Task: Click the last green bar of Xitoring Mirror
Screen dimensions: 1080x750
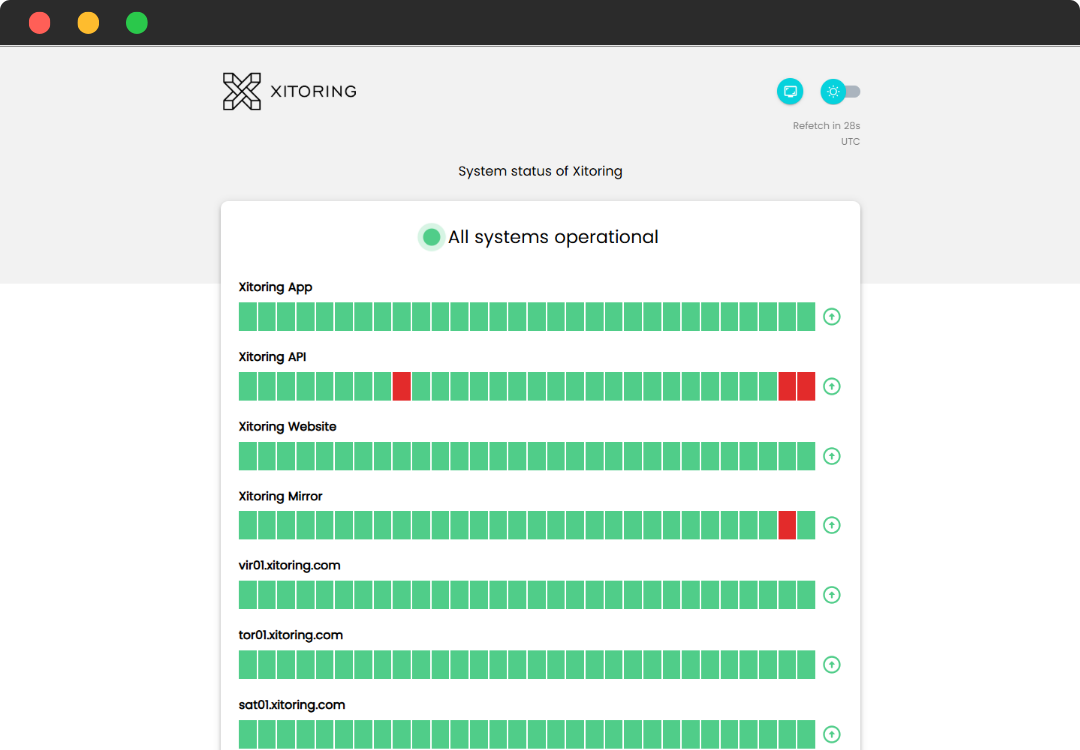Action: point(806,525)
